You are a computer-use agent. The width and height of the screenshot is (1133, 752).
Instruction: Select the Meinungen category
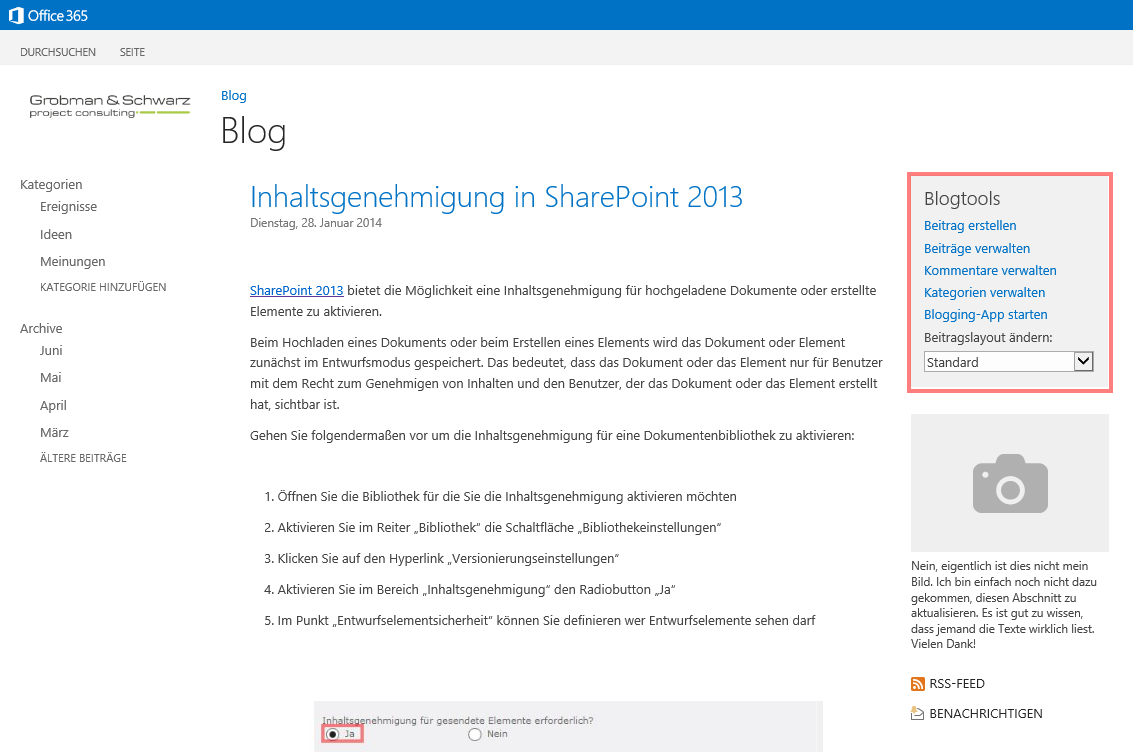[72, 262]
